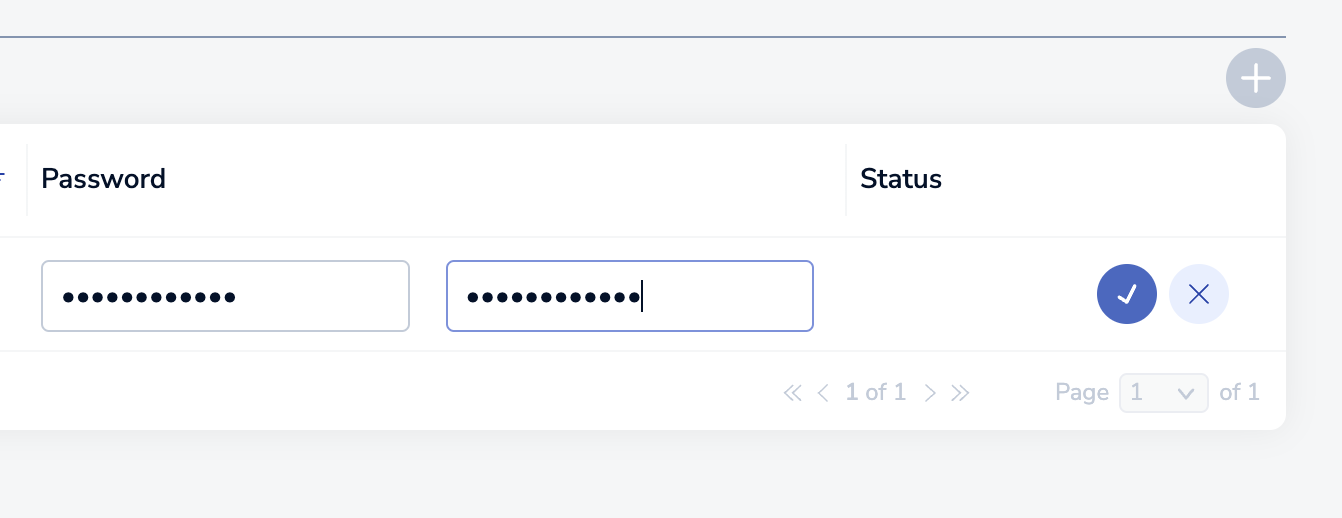Click the divider left of Password header
The image size is (1342, 518).
click(x=27, y=180)
